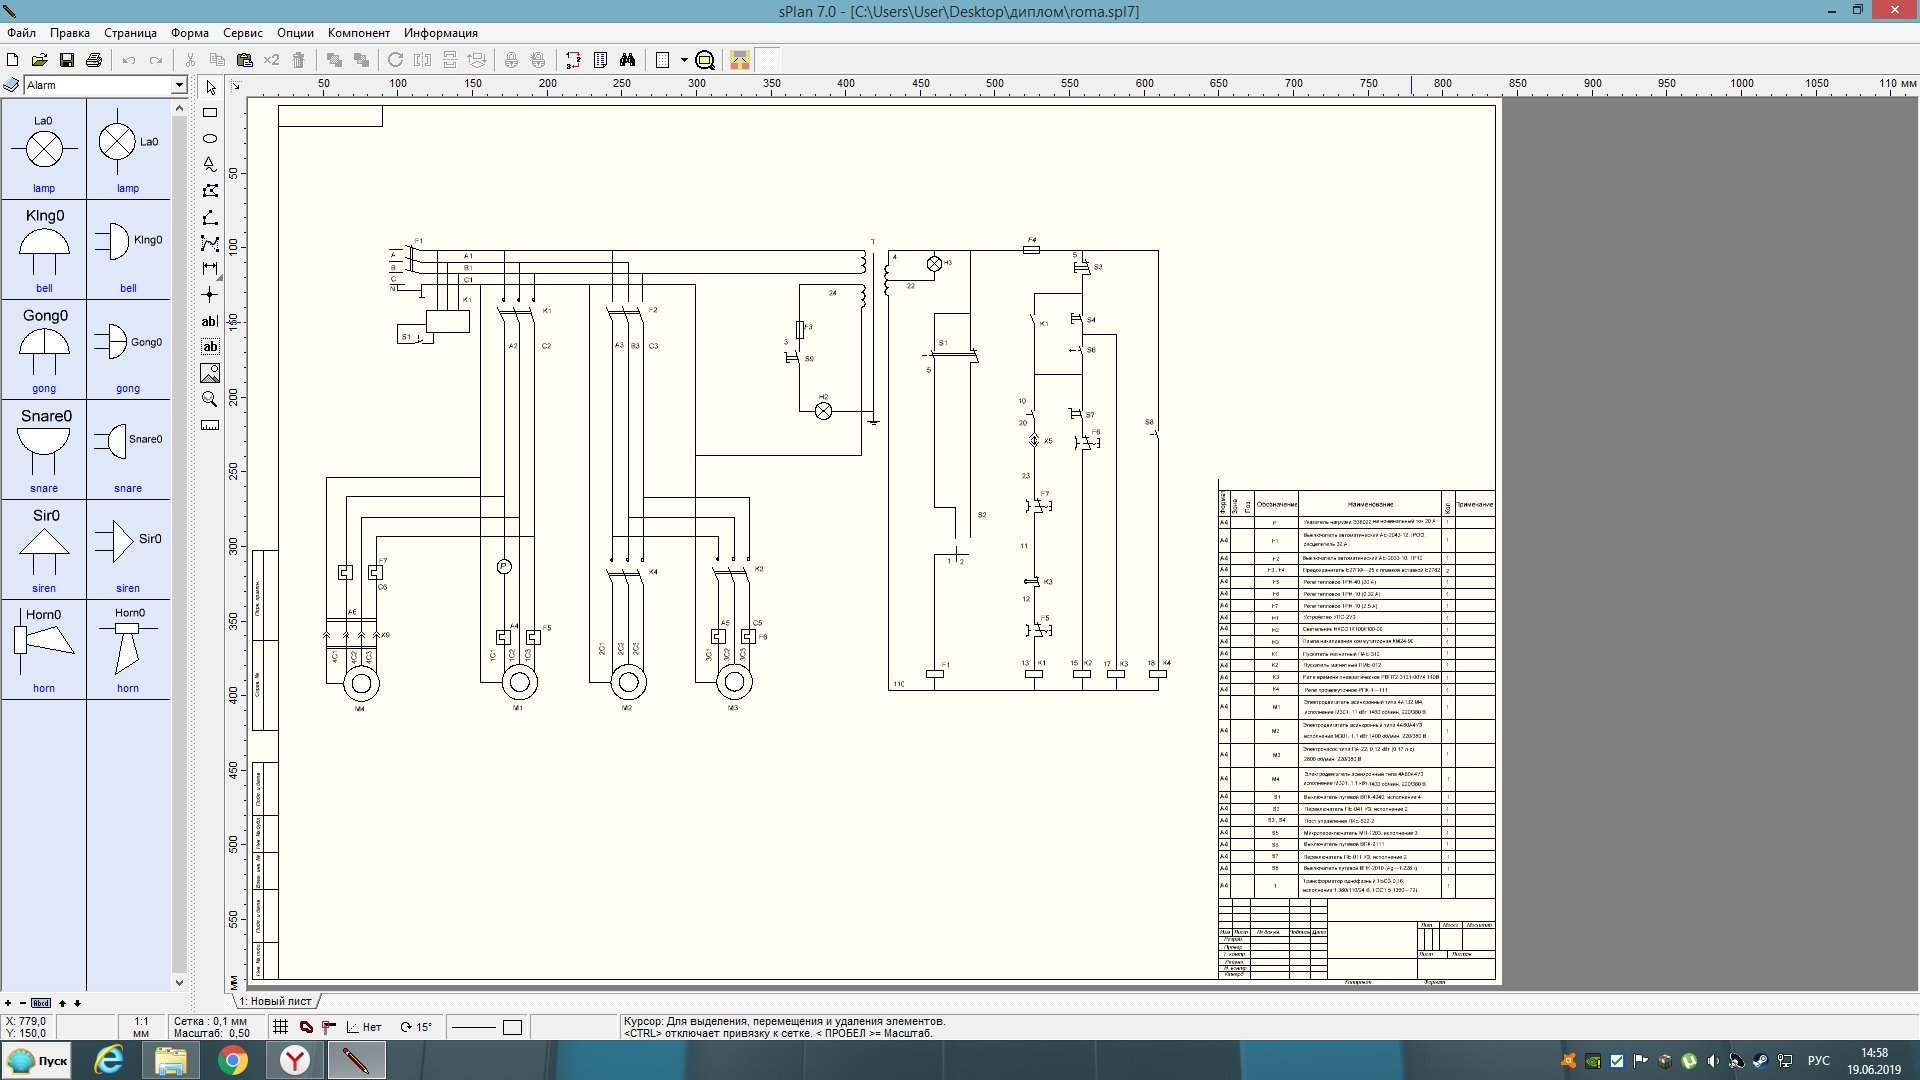Pick the text 'abl' tool
The height and width of the screenshot is (1080, 1920).
(210, 321)
